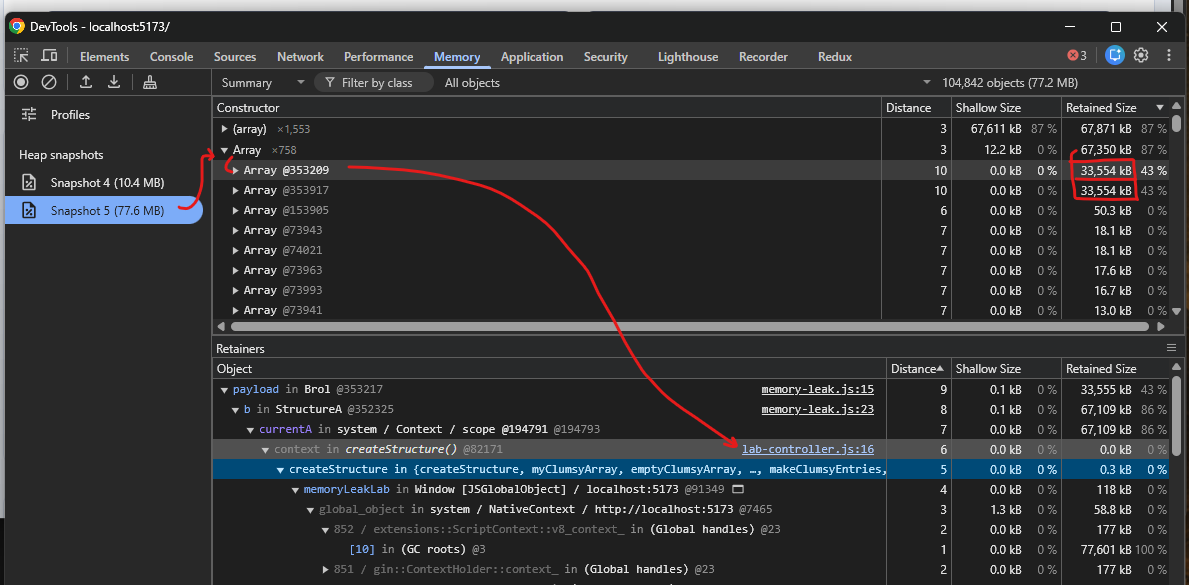The image size is (1189, 585).
Task: Expand Array @353209 row
Action: click(x=236, y=170)
